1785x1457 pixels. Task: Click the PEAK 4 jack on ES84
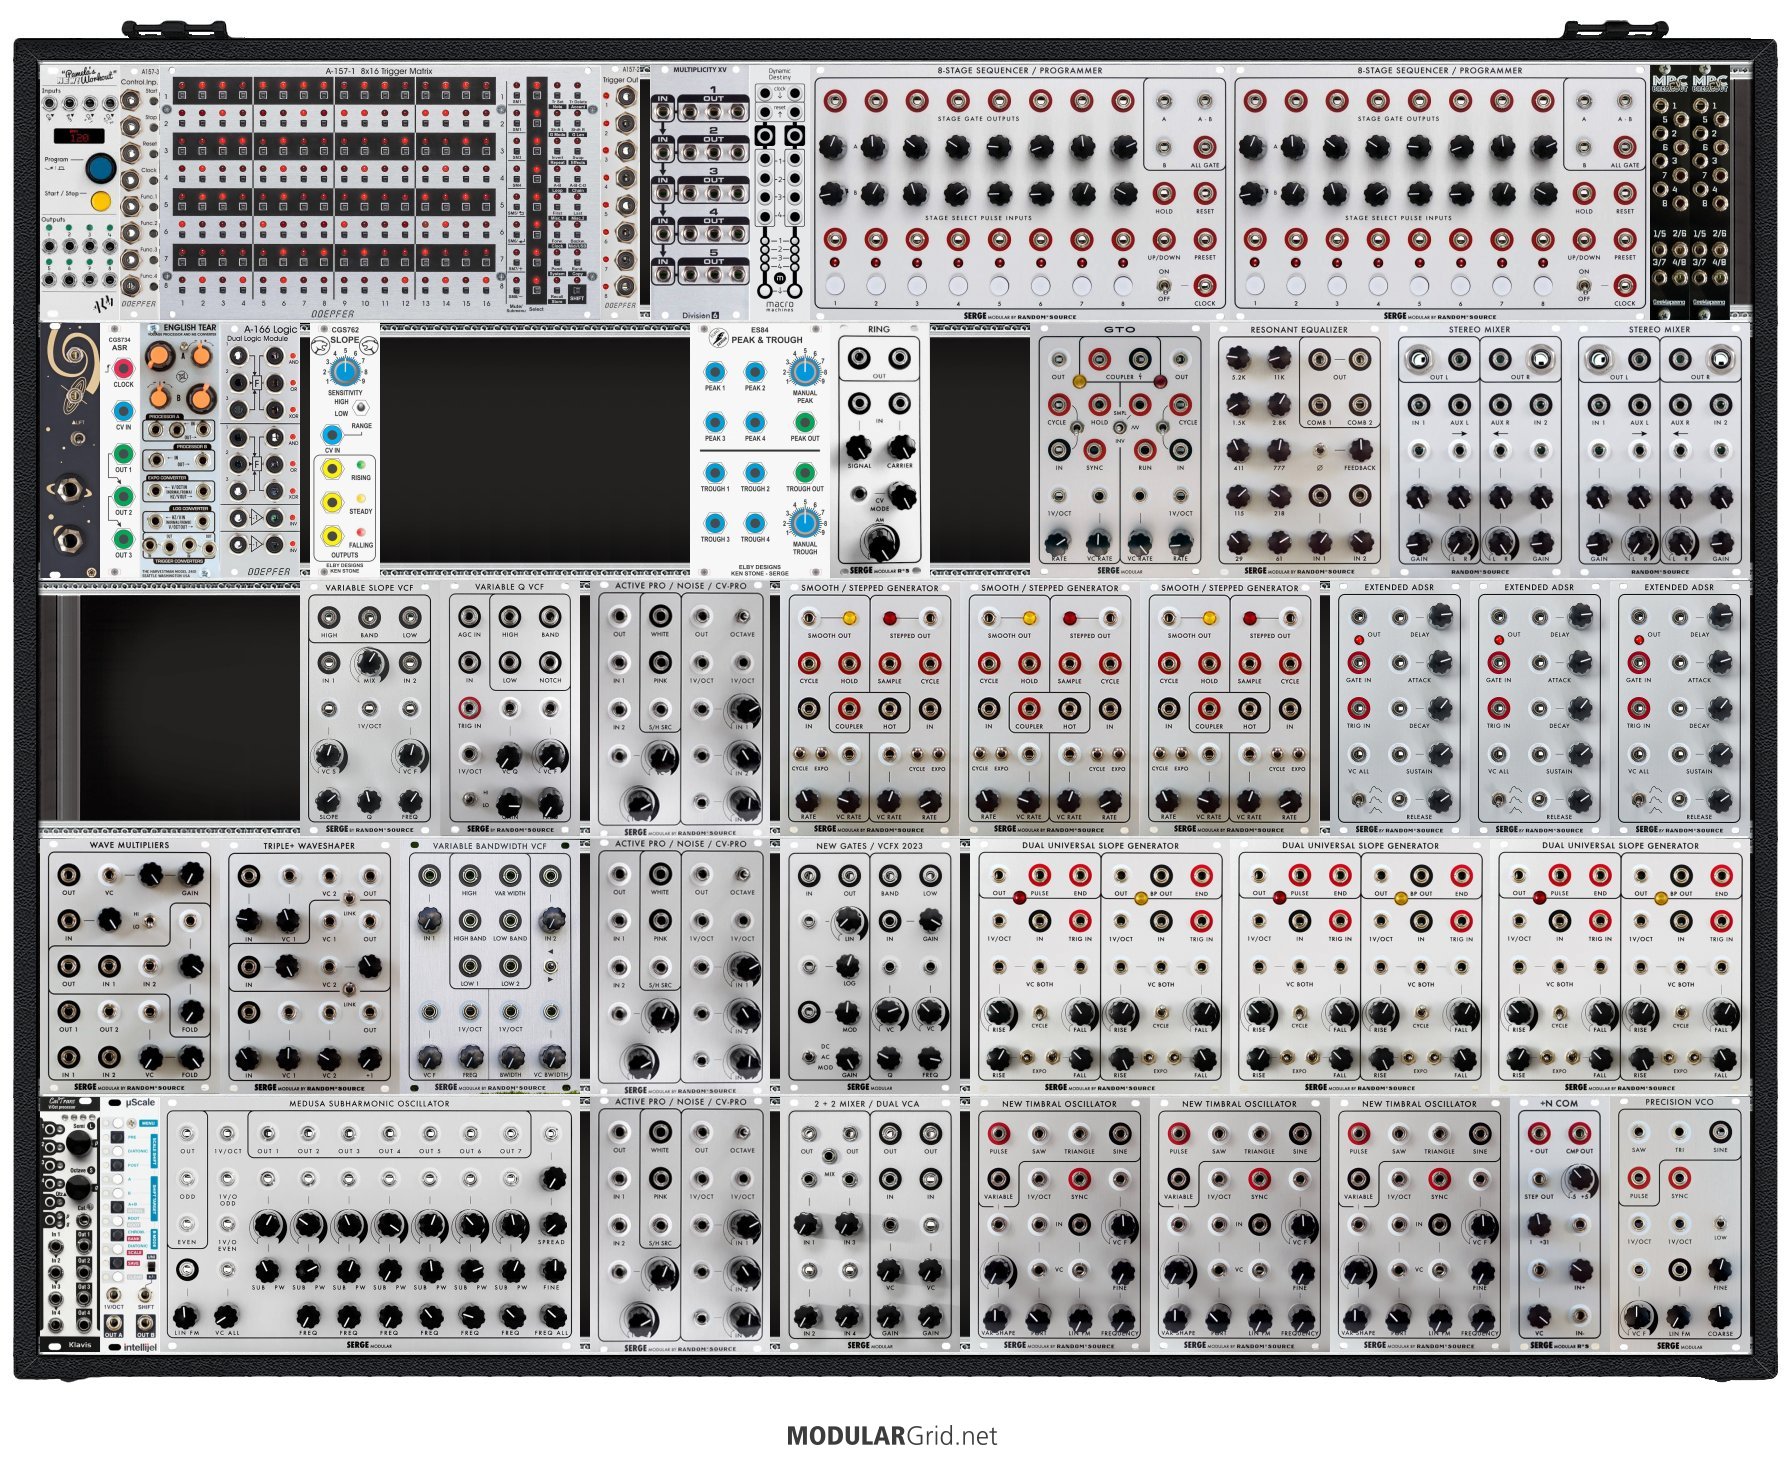(x=755, y=422)
